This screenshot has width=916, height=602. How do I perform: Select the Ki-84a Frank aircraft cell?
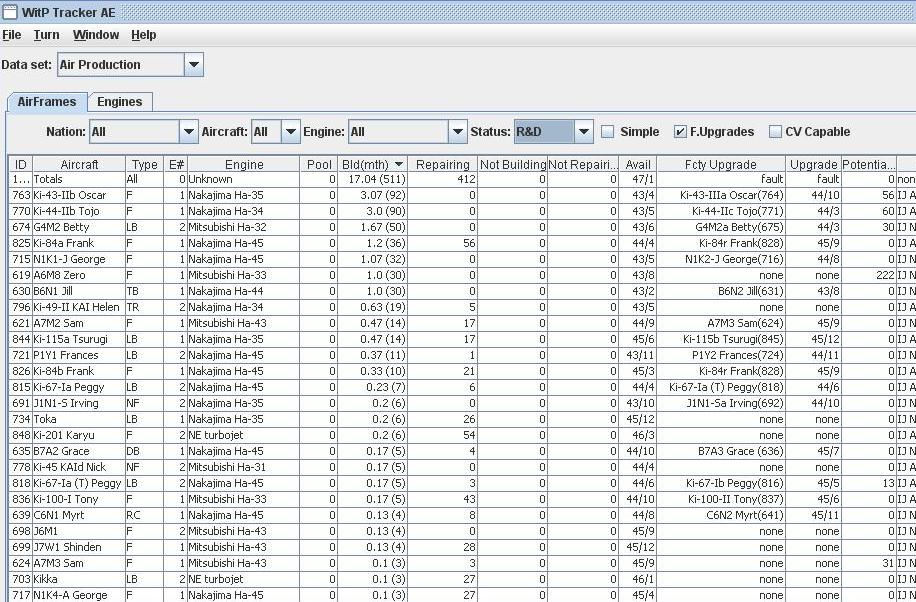(79, 243)
